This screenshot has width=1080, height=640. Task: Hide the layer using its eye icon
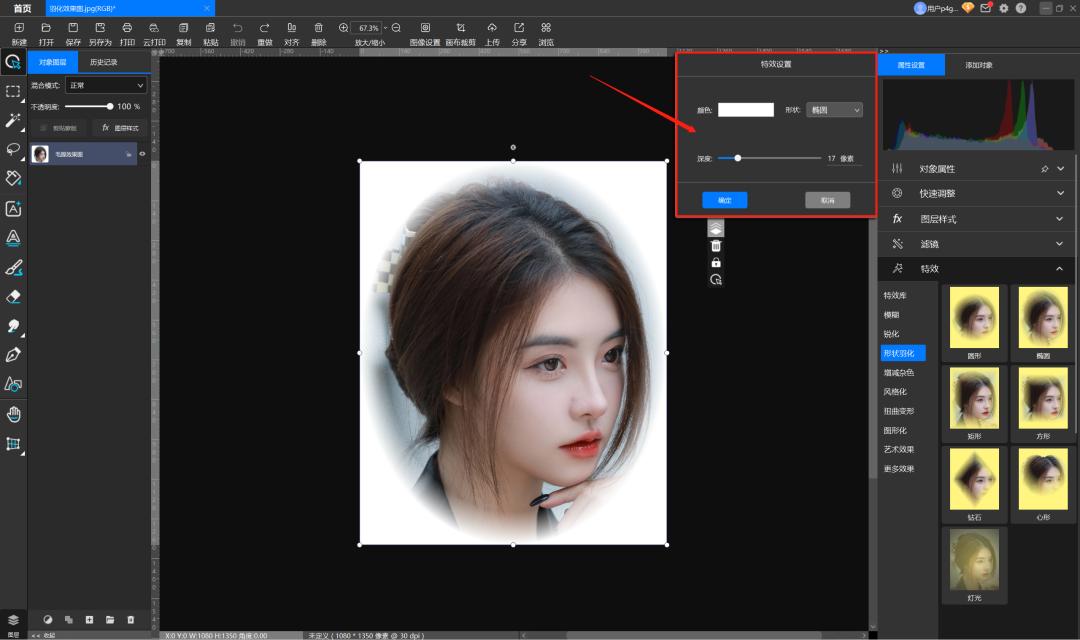pyautogui.click(x=142, y=154)
